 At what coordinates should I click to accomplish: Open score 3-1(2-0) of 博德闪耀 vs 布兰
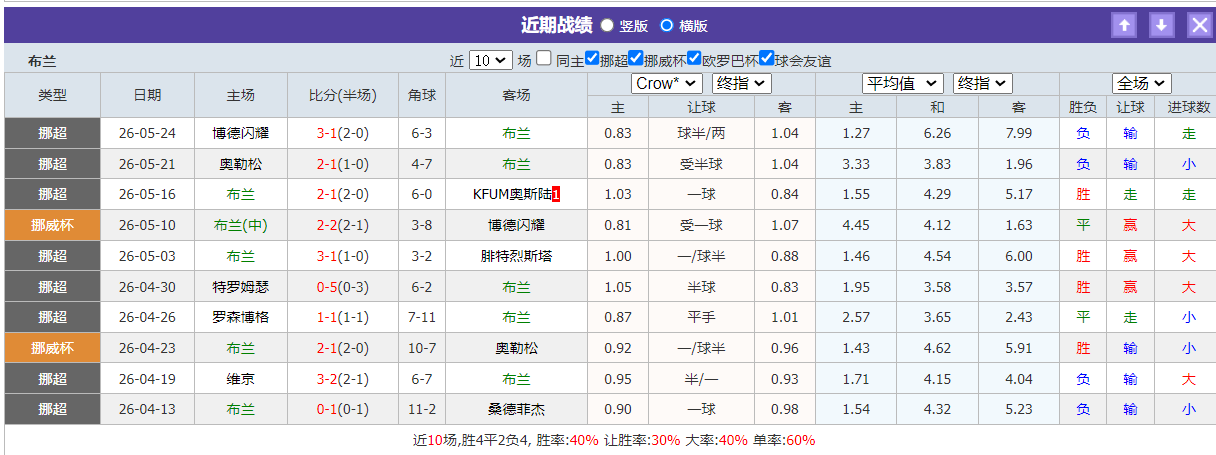click(x=342, y=133)
